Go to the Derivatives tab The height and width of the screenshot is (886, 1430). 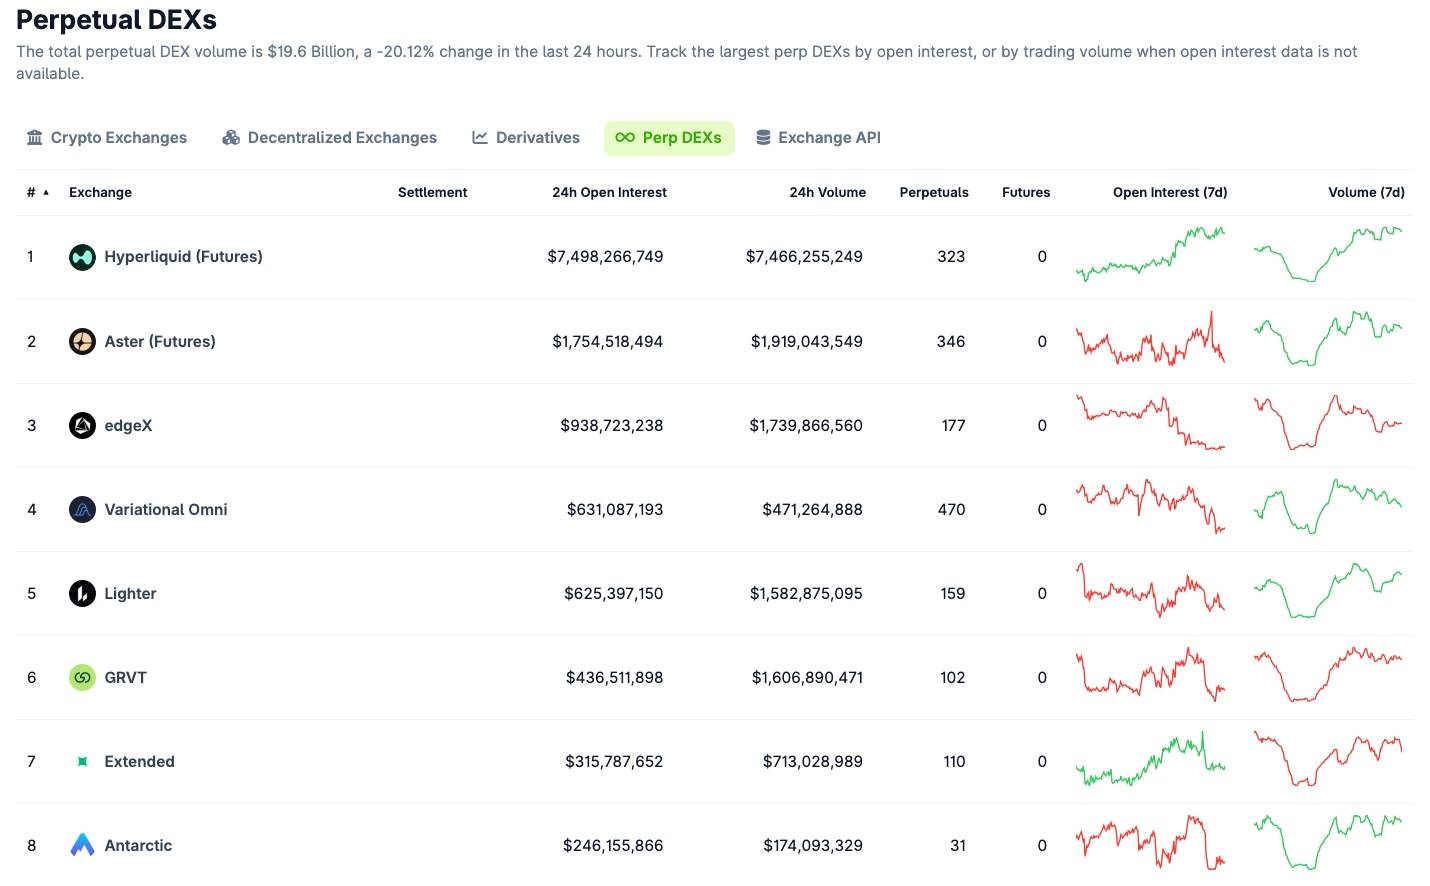tap(526, 138)
